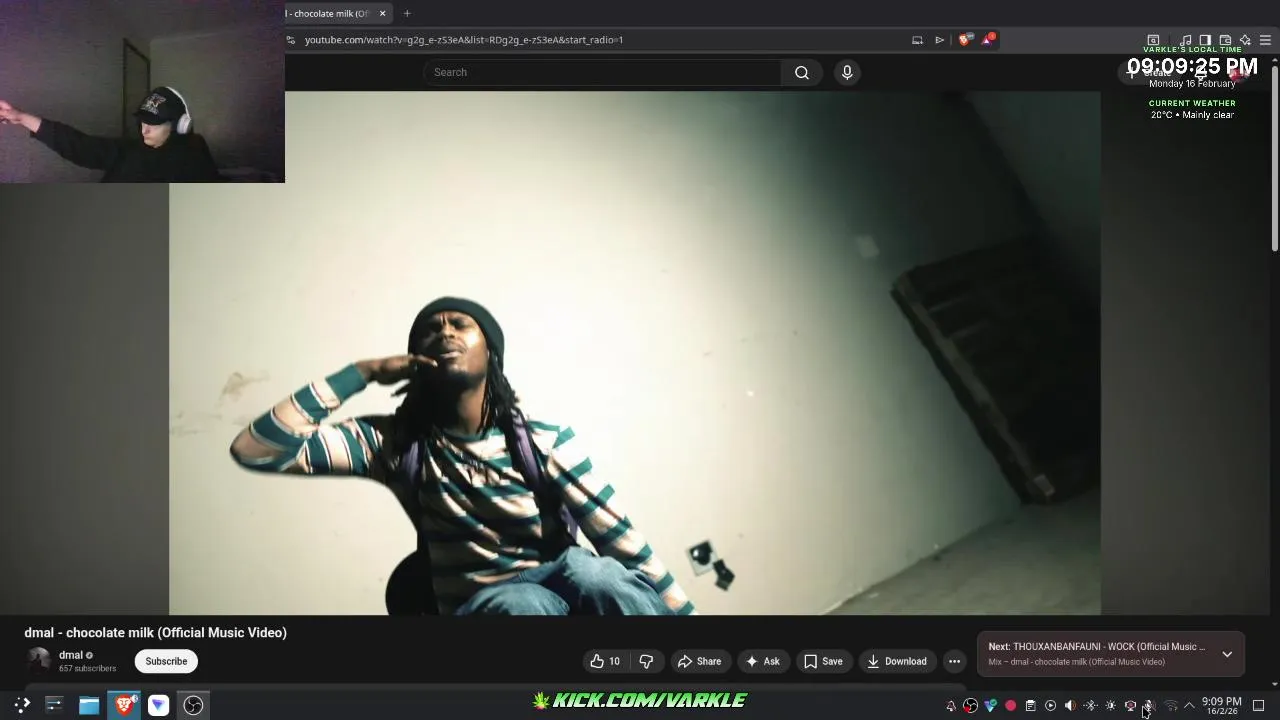This screenshot has width=1280, height=720.
Task: Open screen brightness tray icon
Action: (1110, 706)
